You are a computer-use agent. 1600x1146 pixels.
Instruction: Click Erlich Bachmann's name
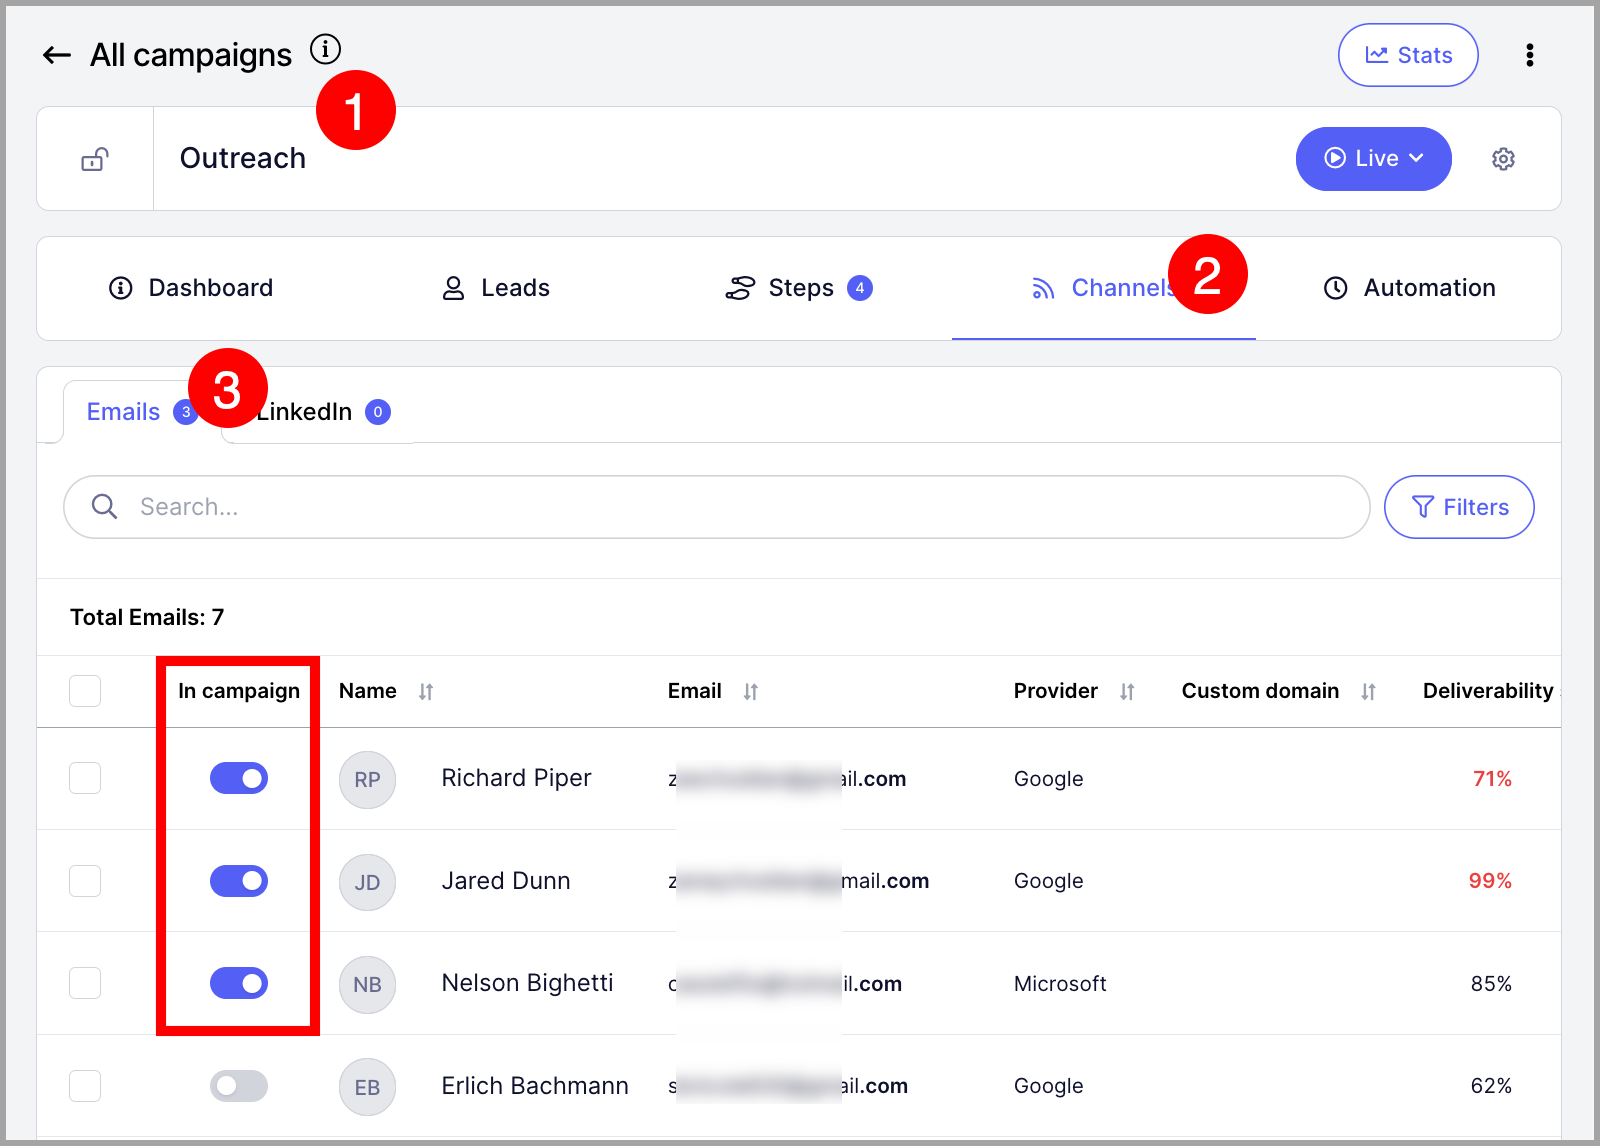click(535, 1086)
